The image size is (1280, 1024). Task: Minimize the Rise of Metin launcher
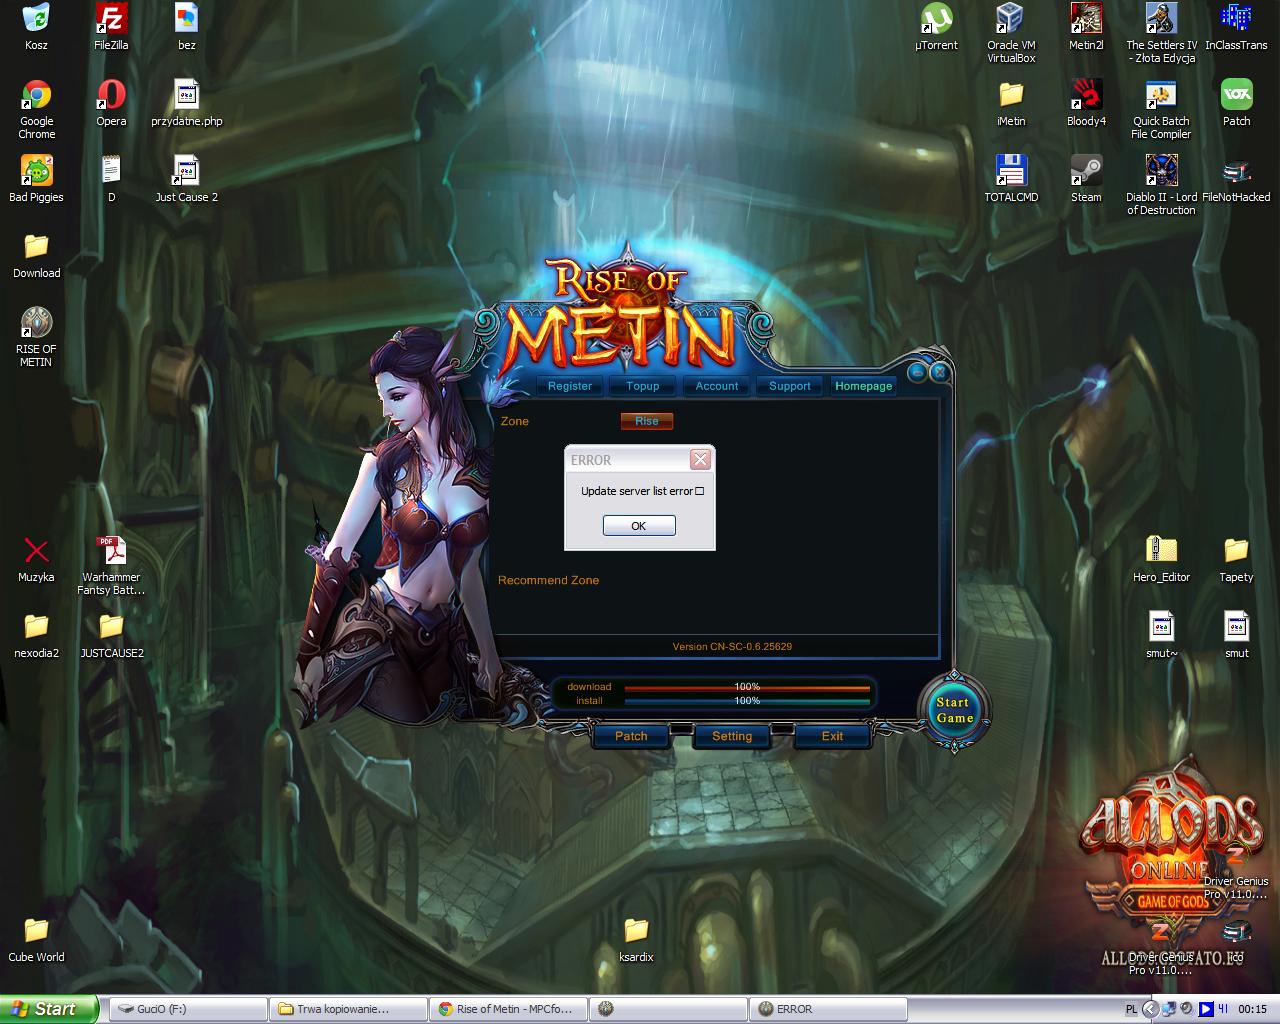917,374
